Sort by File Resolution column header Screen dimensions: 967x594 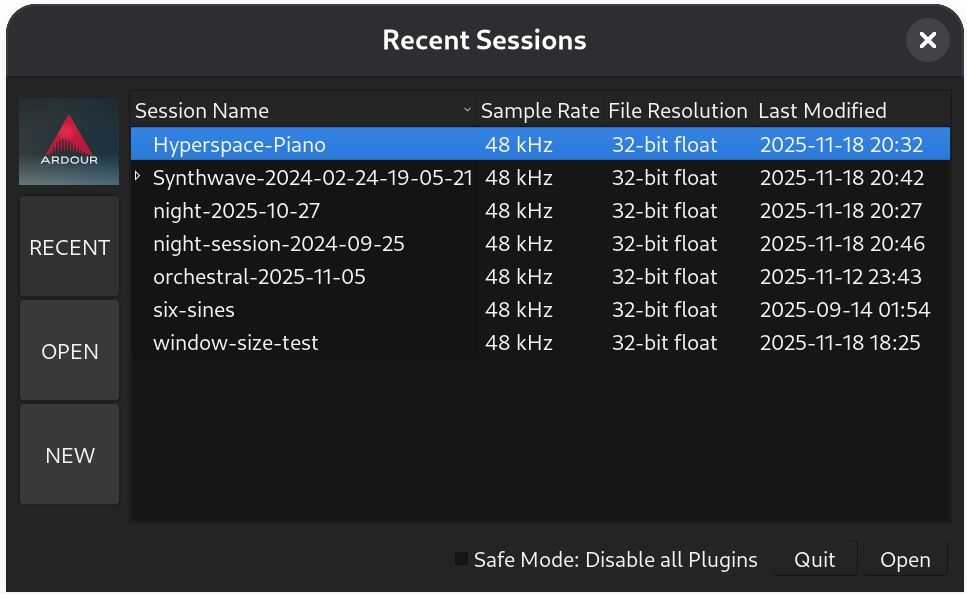tap(678, 110)
